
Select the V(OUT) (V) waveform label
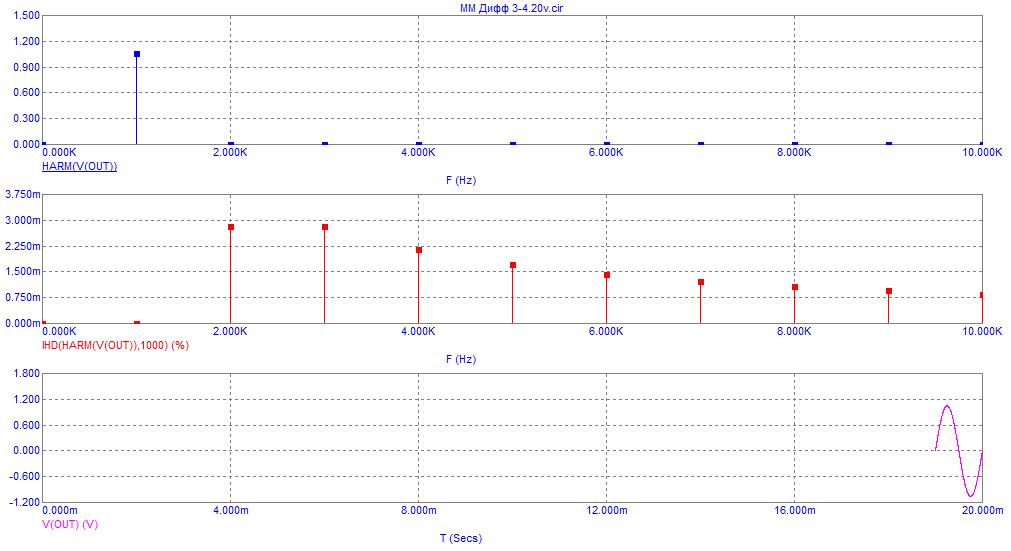coord(70,525)
